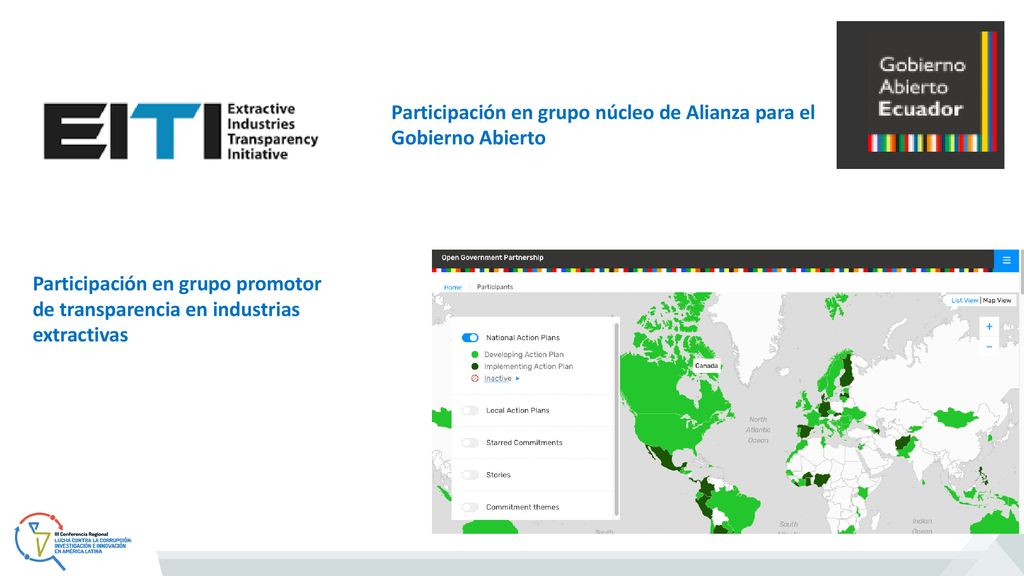The height and width of the screenshot is (576, 1024).
Task: Click the Indian Ocean map label
Action: click(922, 526)
